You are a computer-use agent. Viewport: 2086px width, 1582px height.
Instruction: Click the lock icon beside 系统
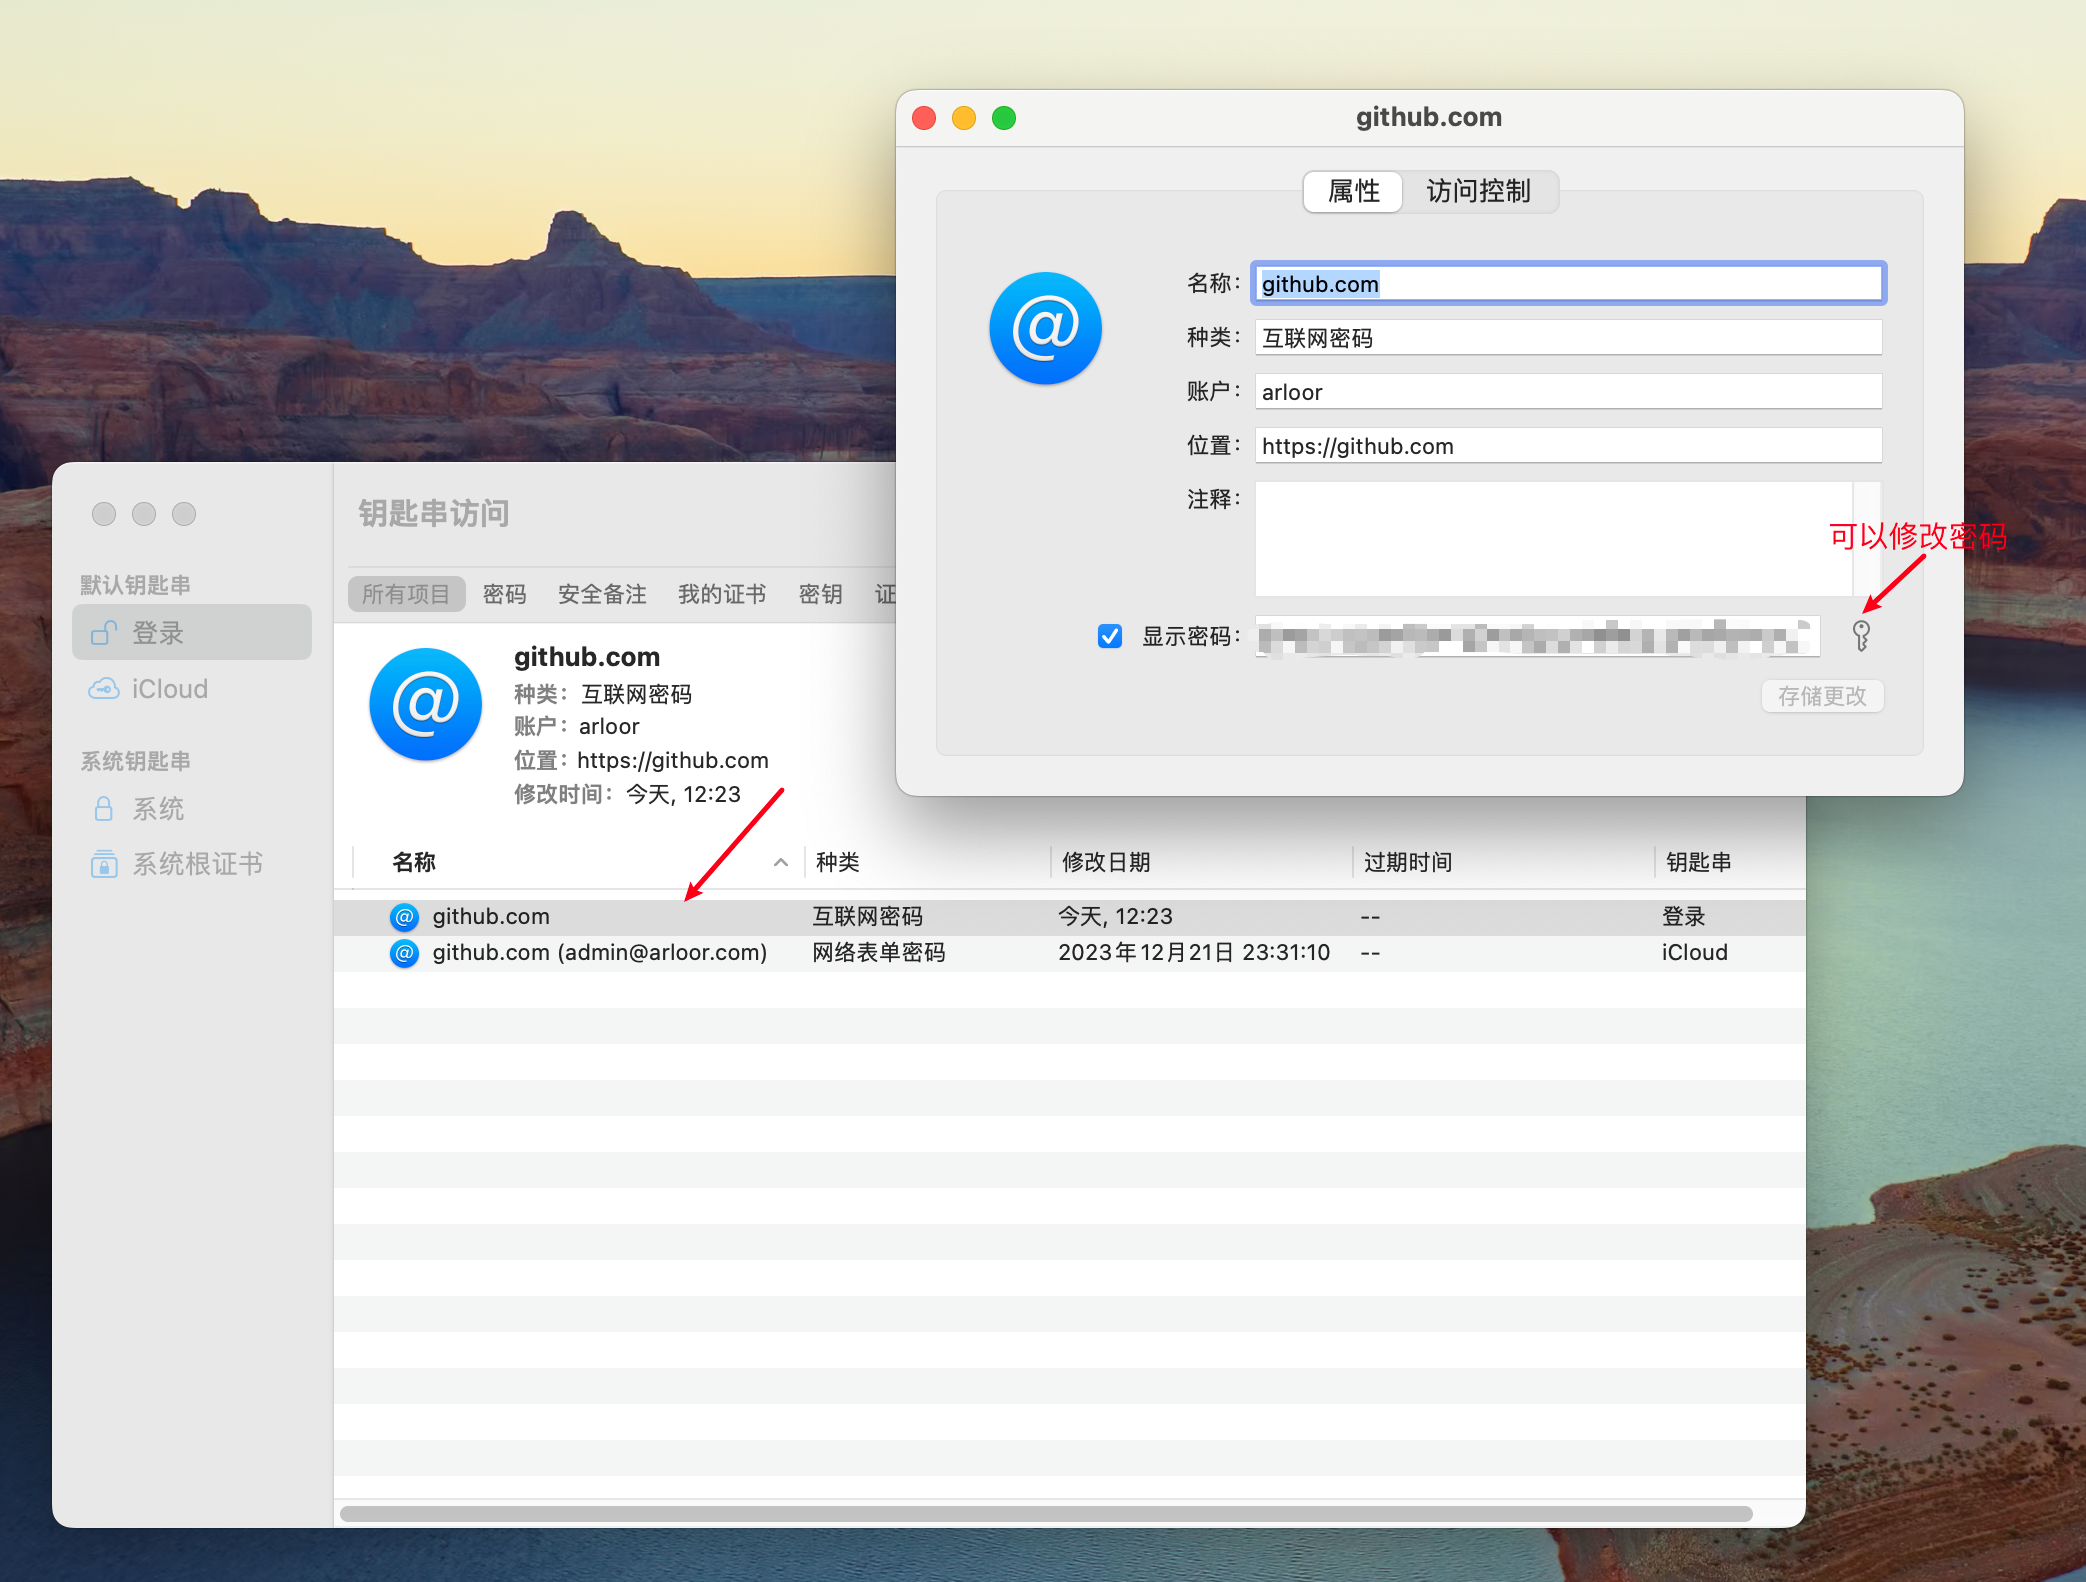click(x=103, y=808)
